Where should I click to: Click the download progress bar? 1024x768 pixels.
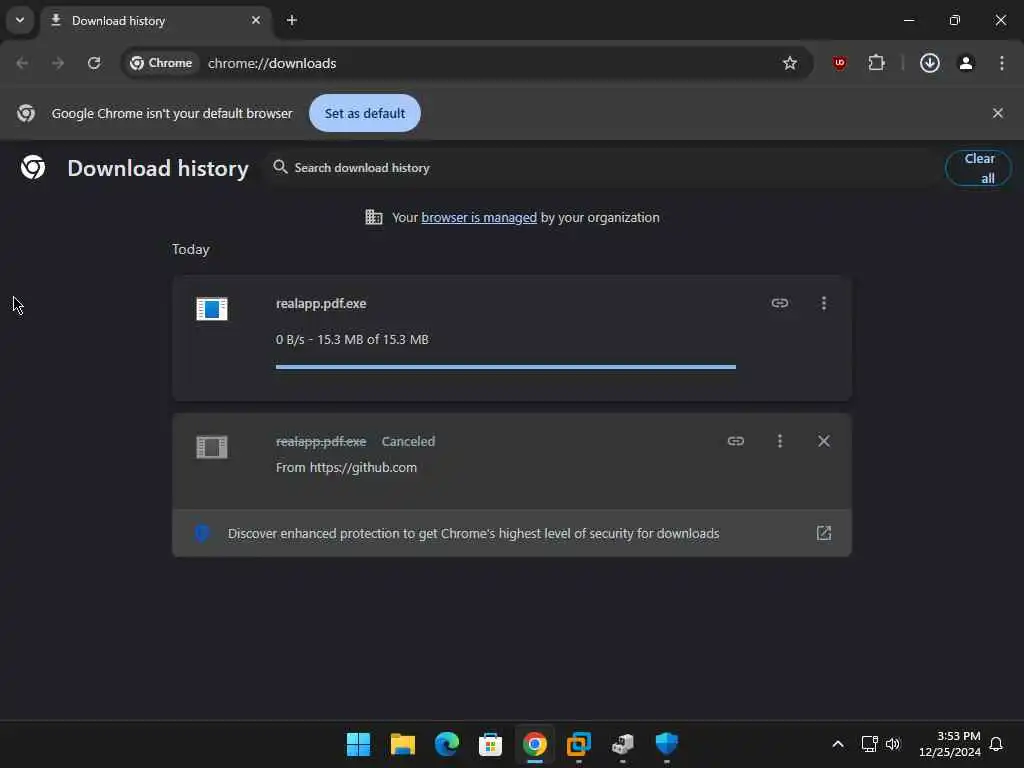(505, 367)
